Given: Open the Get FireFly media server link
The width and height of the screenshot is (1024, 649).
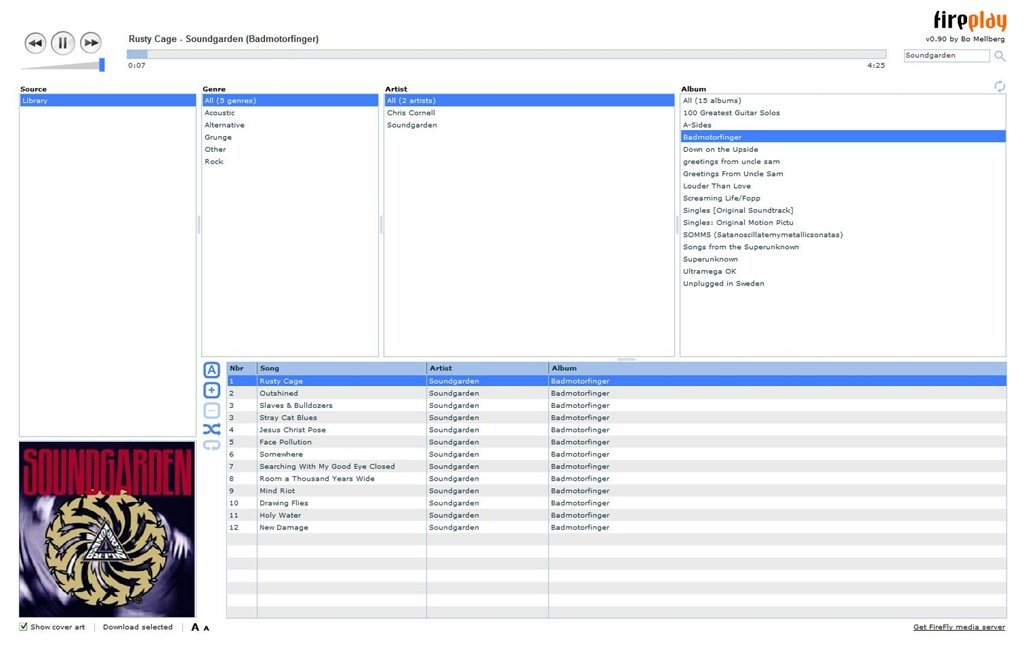Looking at the screenshot, I should click(x=959, y=627).
